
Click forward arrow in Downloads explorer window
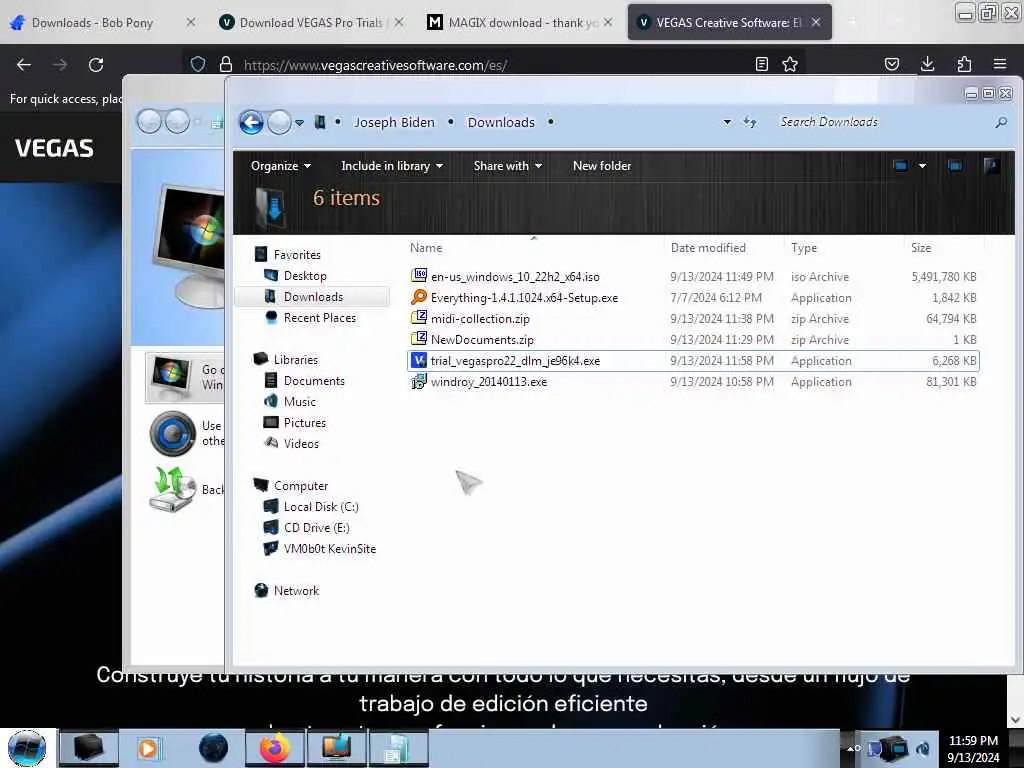pyautogui.click(x=280, y=122)
